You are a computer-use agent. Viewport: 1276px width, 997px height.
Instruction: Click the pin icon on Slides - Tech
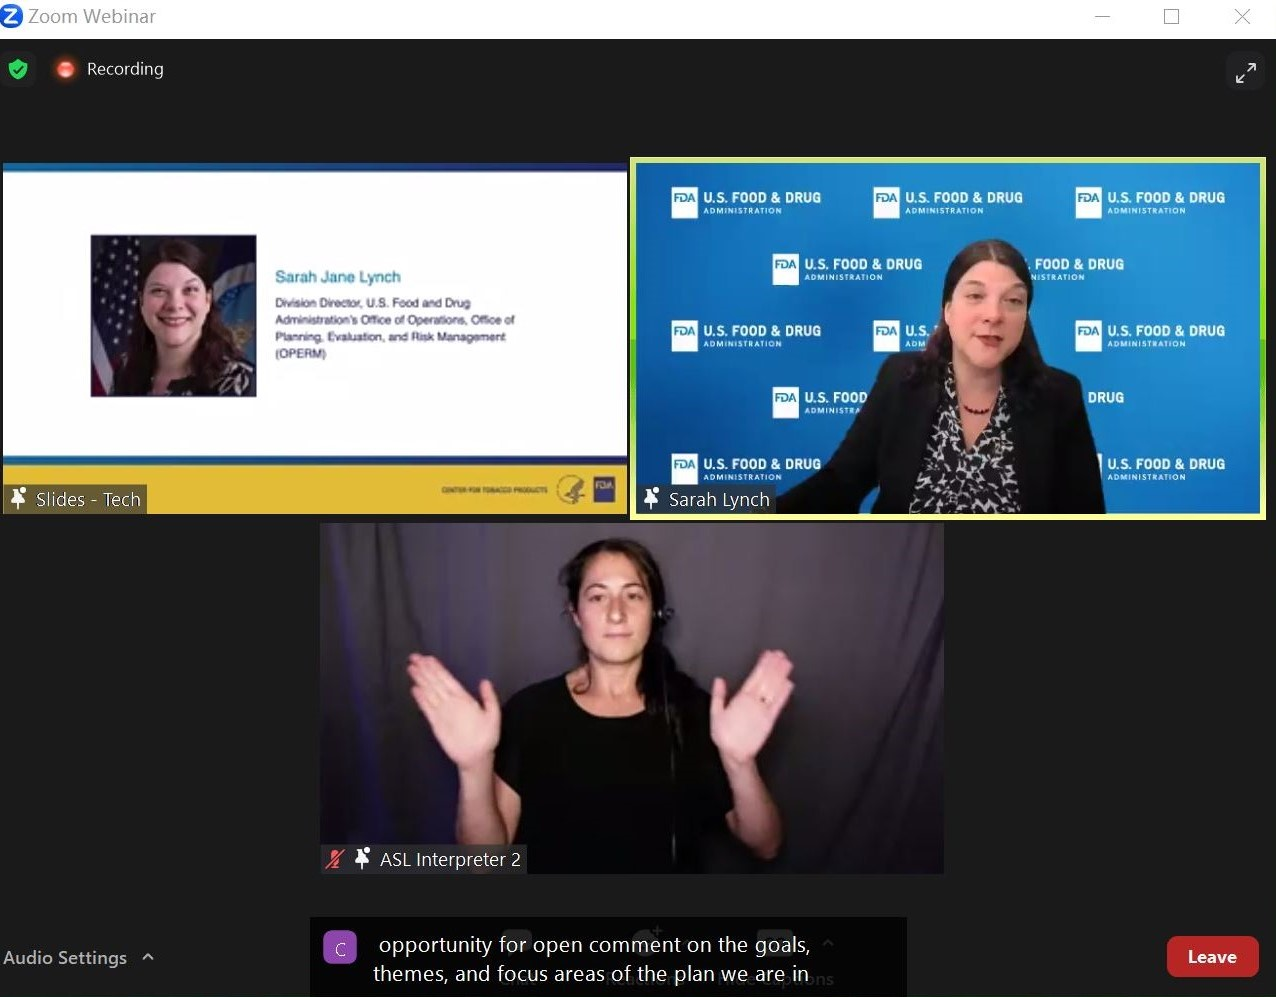[x=19, y=499]
